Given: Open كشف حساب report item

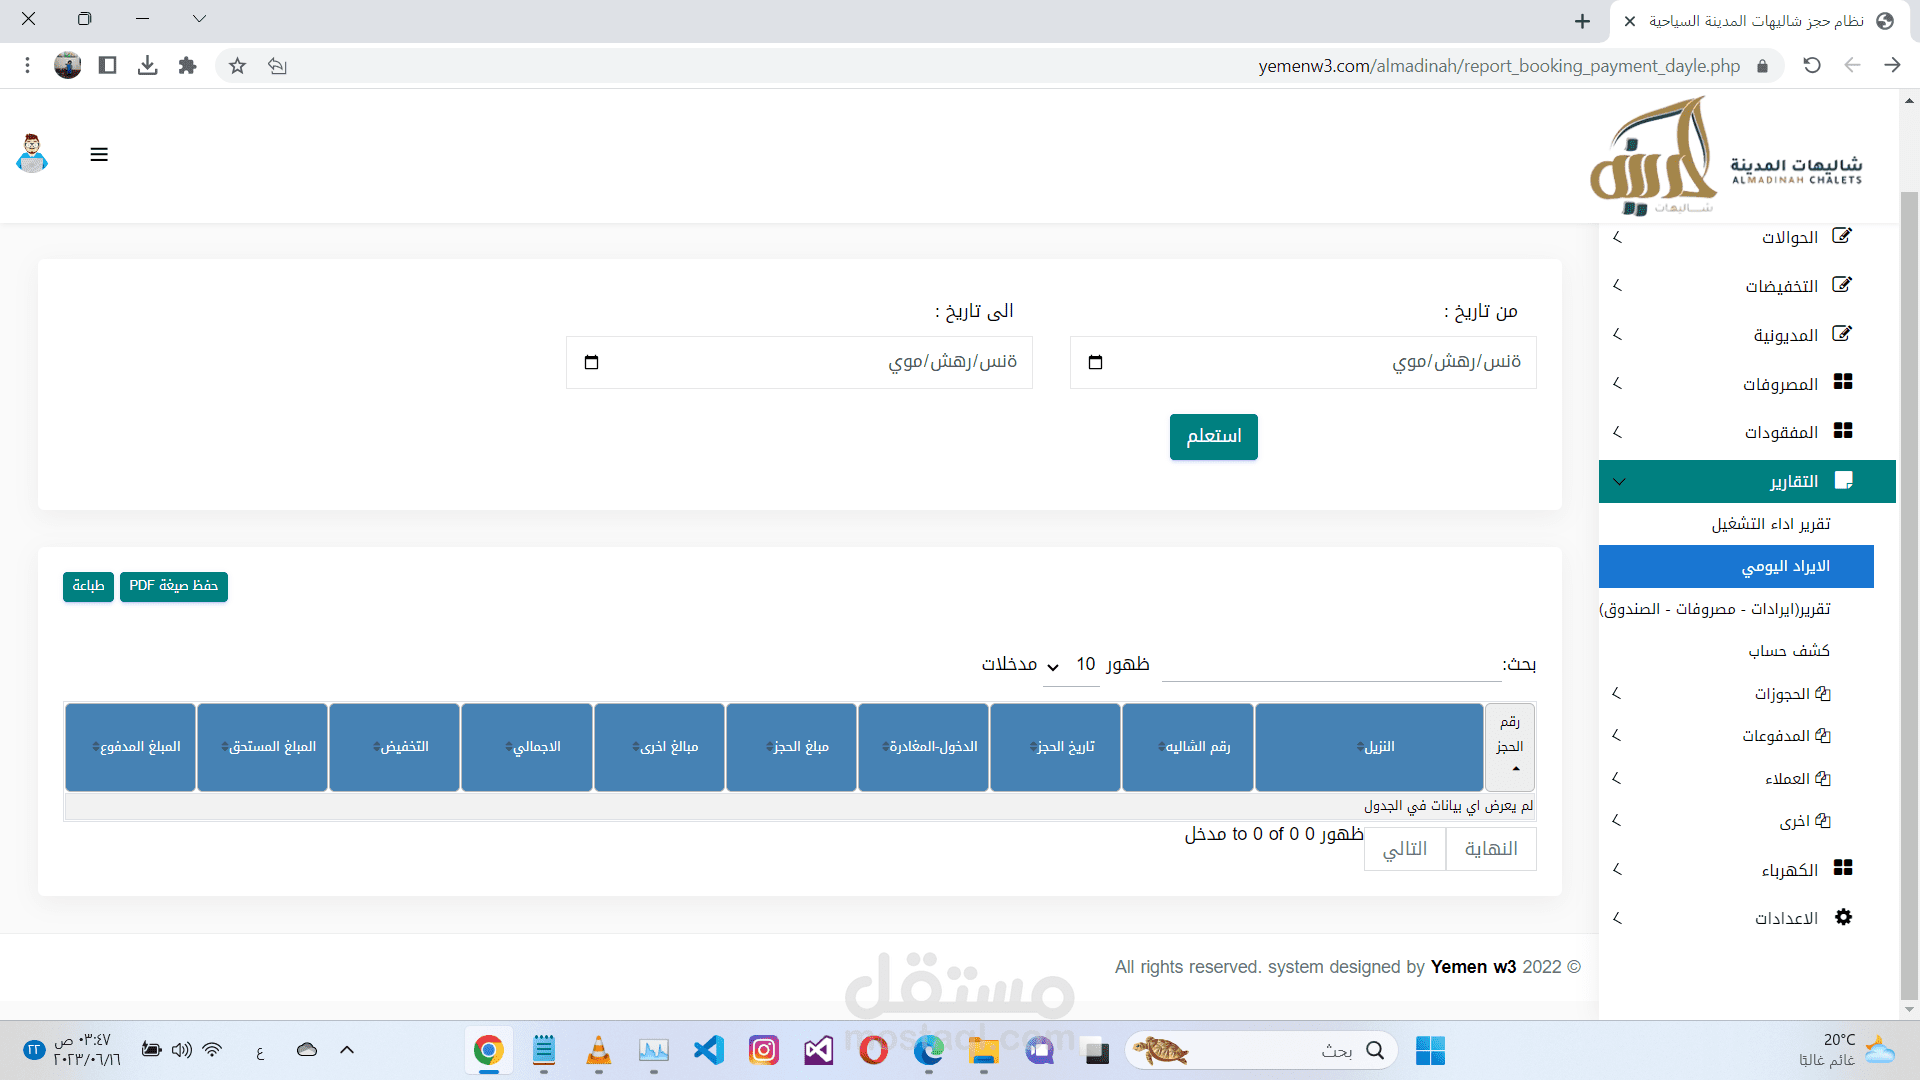Looking at the screenshot, I should 1788,651.
